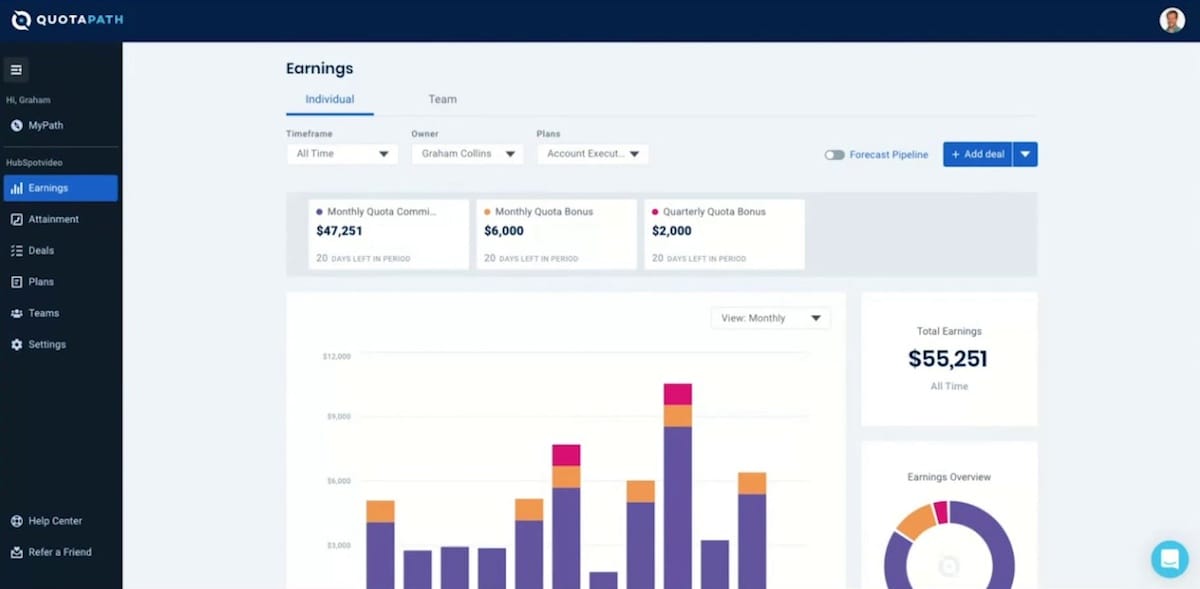Expand the Add deal arrow menu
This screenshot has width=1200, height=589.
[x=1025, y=154]
